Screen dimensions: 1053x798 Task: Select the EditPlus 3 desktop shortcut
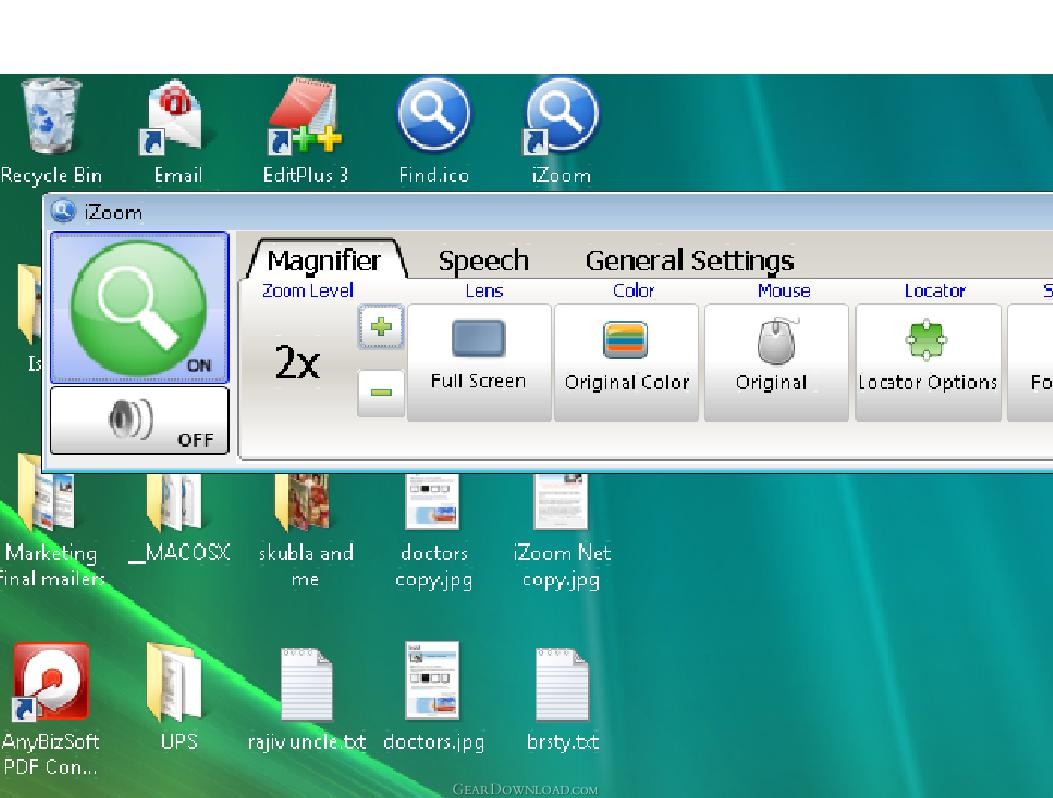pos(305,132)
